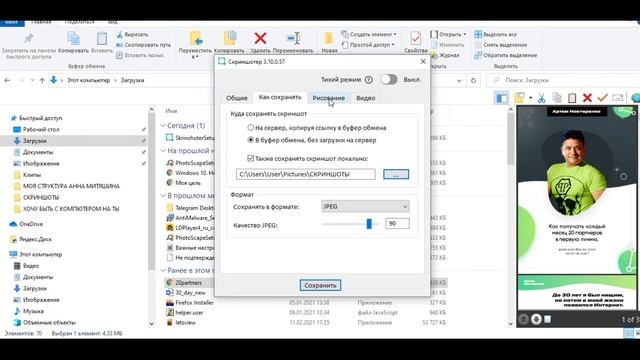This screenshot has height=360, width=640.
Task: Click the Explorer Back arrow
Action: click(x=7, y=80)
